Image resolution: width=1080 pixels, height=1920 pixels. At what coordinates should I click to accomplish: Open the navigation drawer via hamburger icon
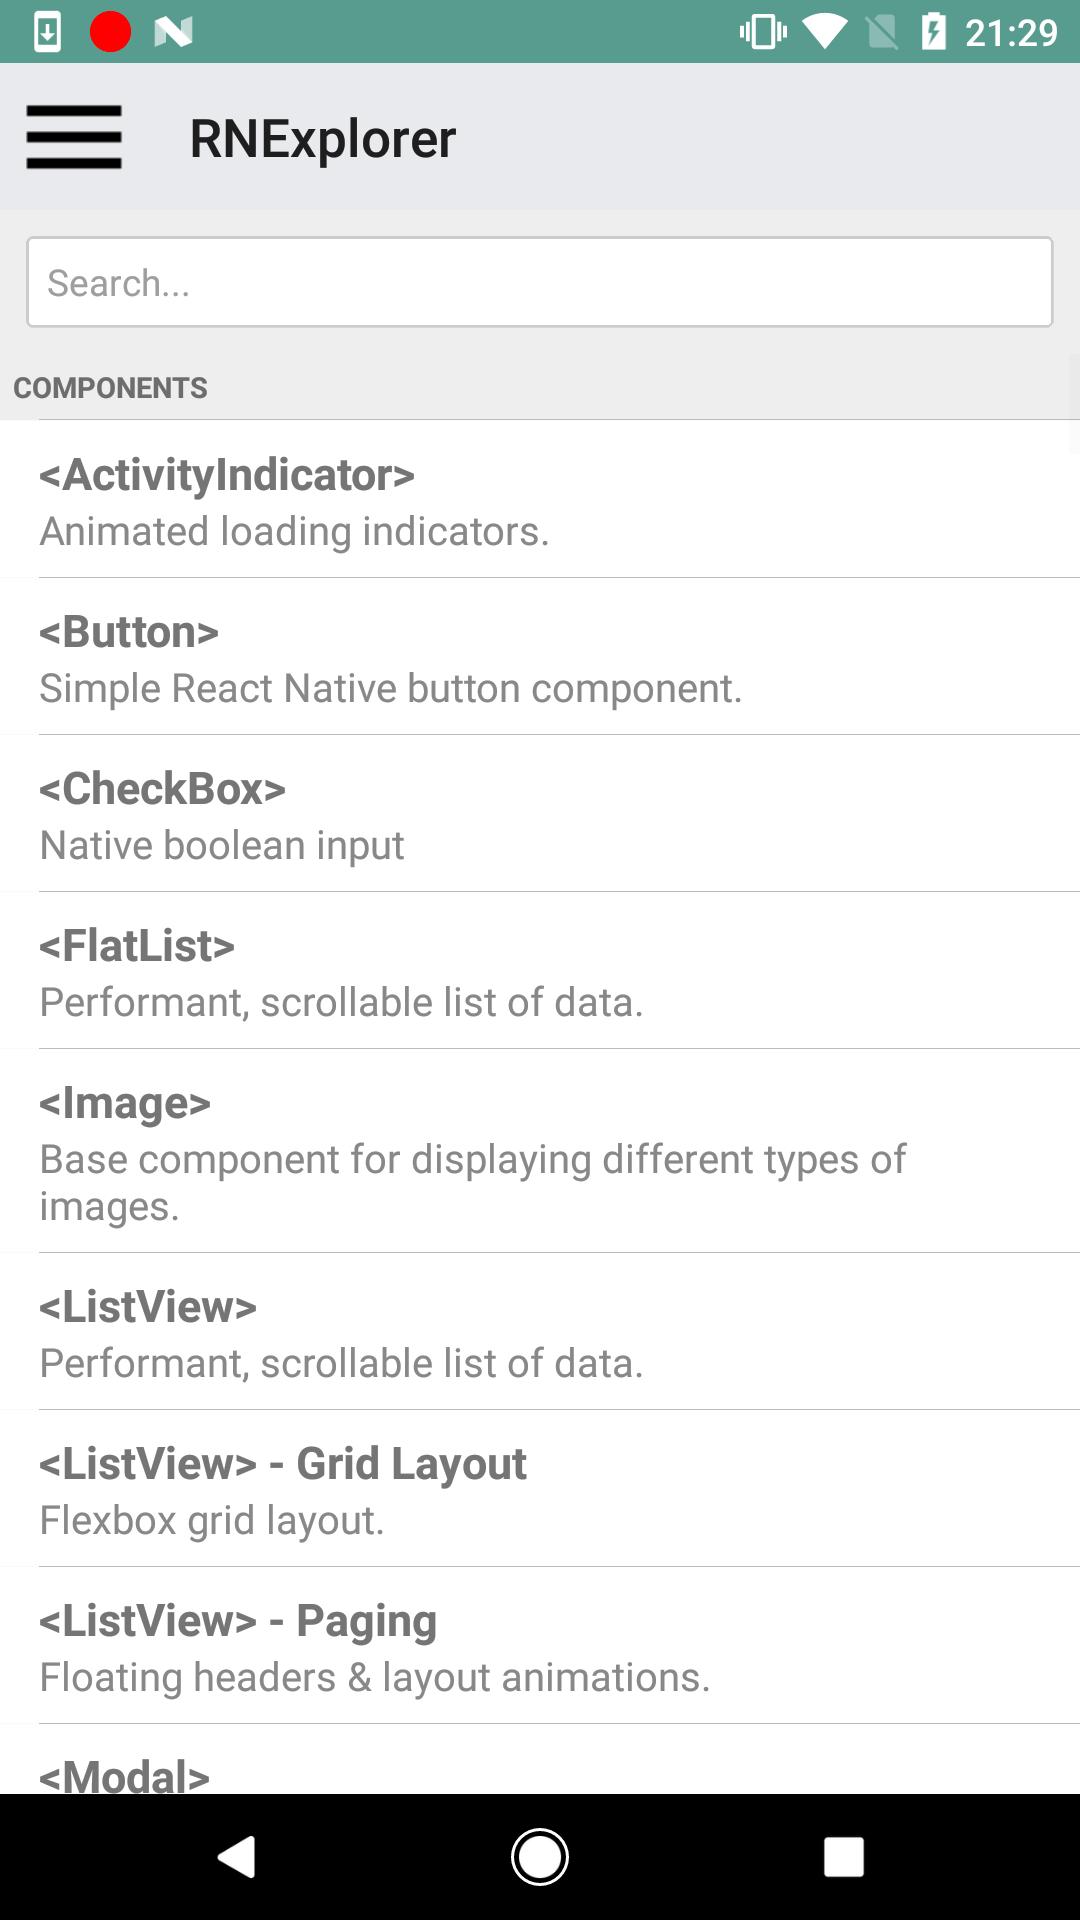point(73,138)
